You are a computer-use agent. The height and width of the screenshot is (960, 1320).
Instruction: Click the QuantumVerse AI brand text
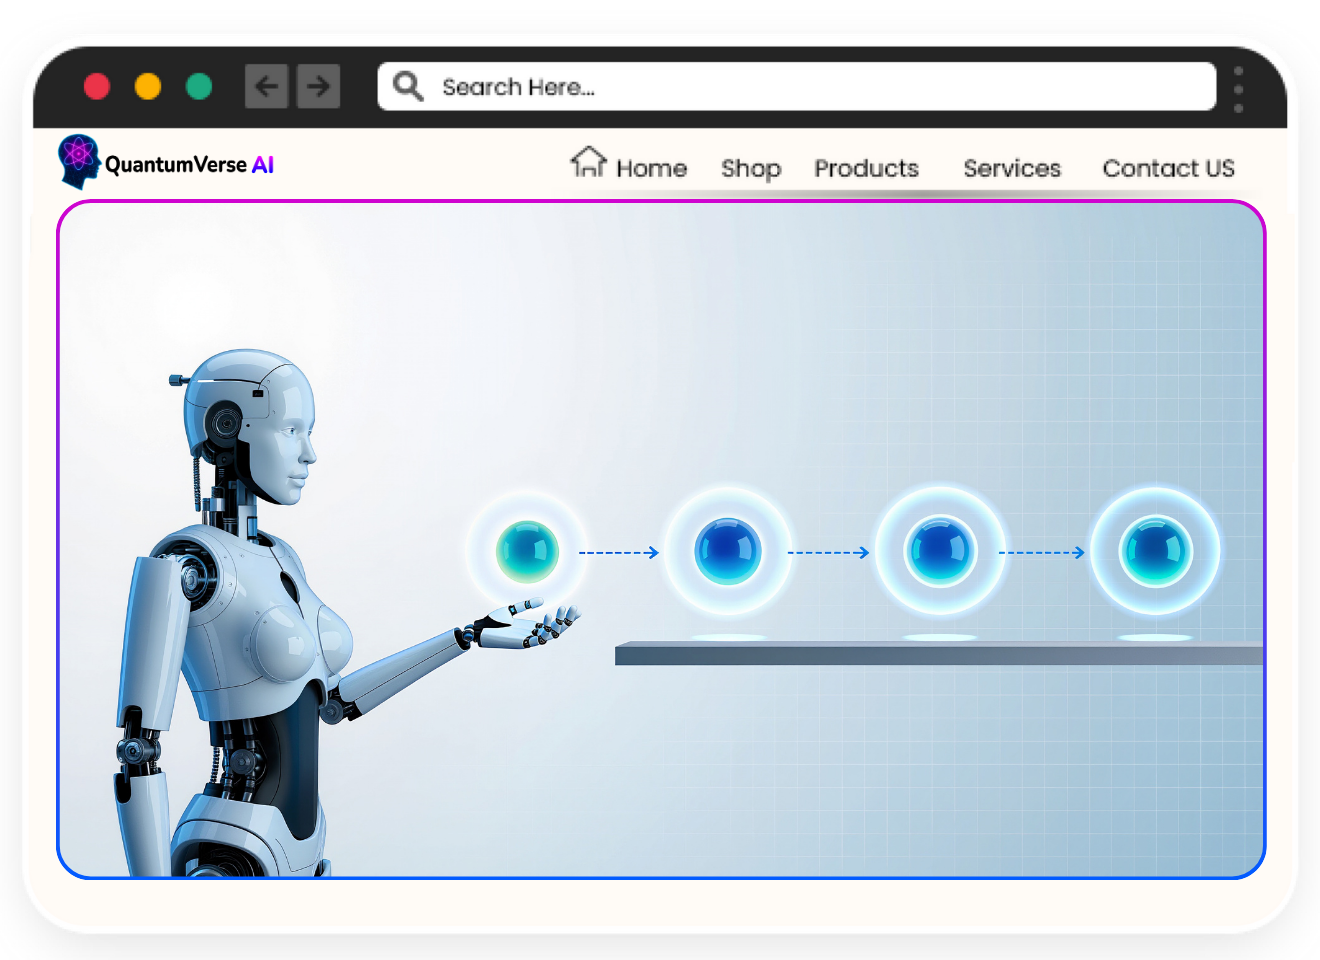189,165
